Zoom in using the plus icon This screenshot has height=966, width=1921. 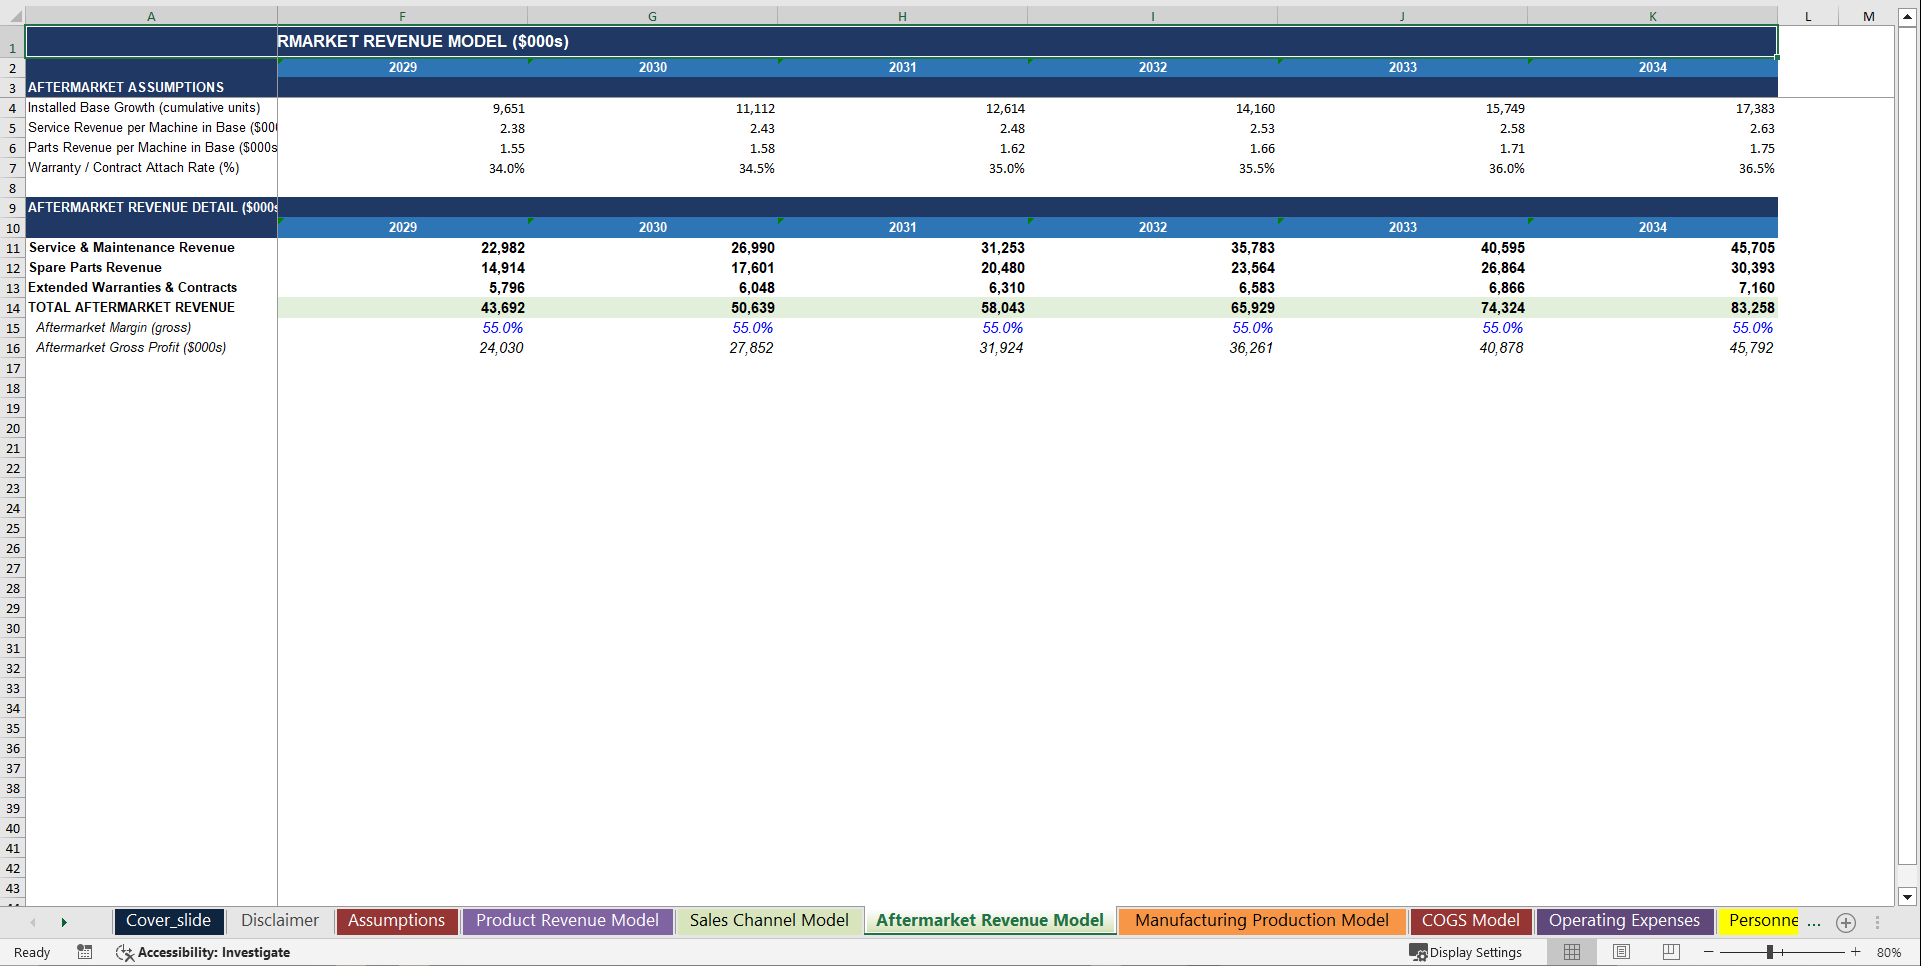pos(1855,952)
